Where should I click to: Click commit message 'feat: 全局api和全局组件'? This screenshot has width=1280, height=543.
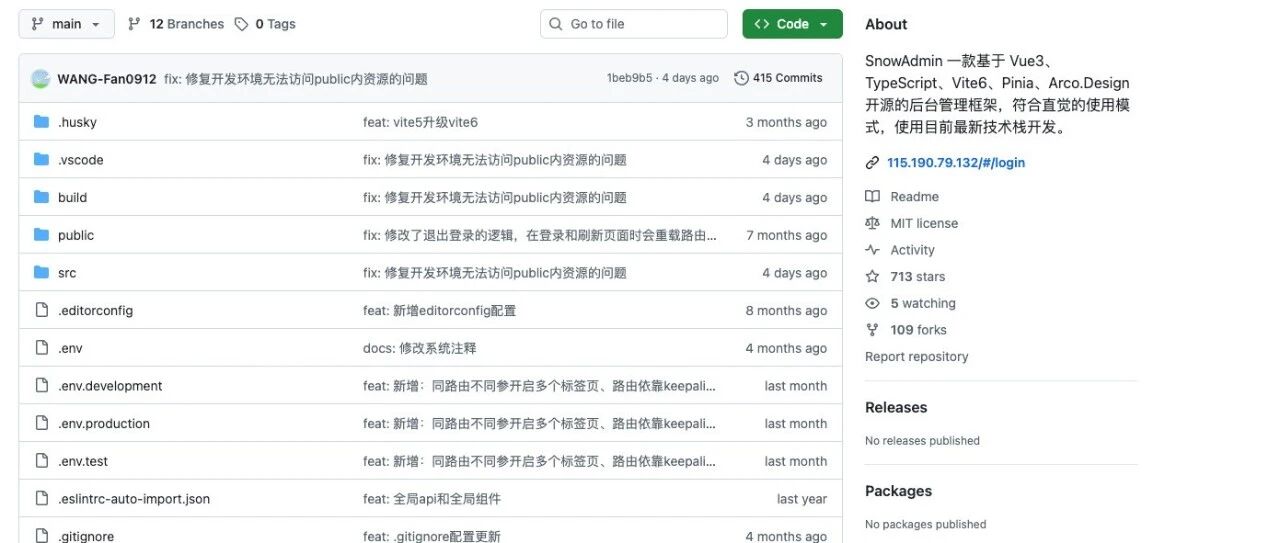432,499
